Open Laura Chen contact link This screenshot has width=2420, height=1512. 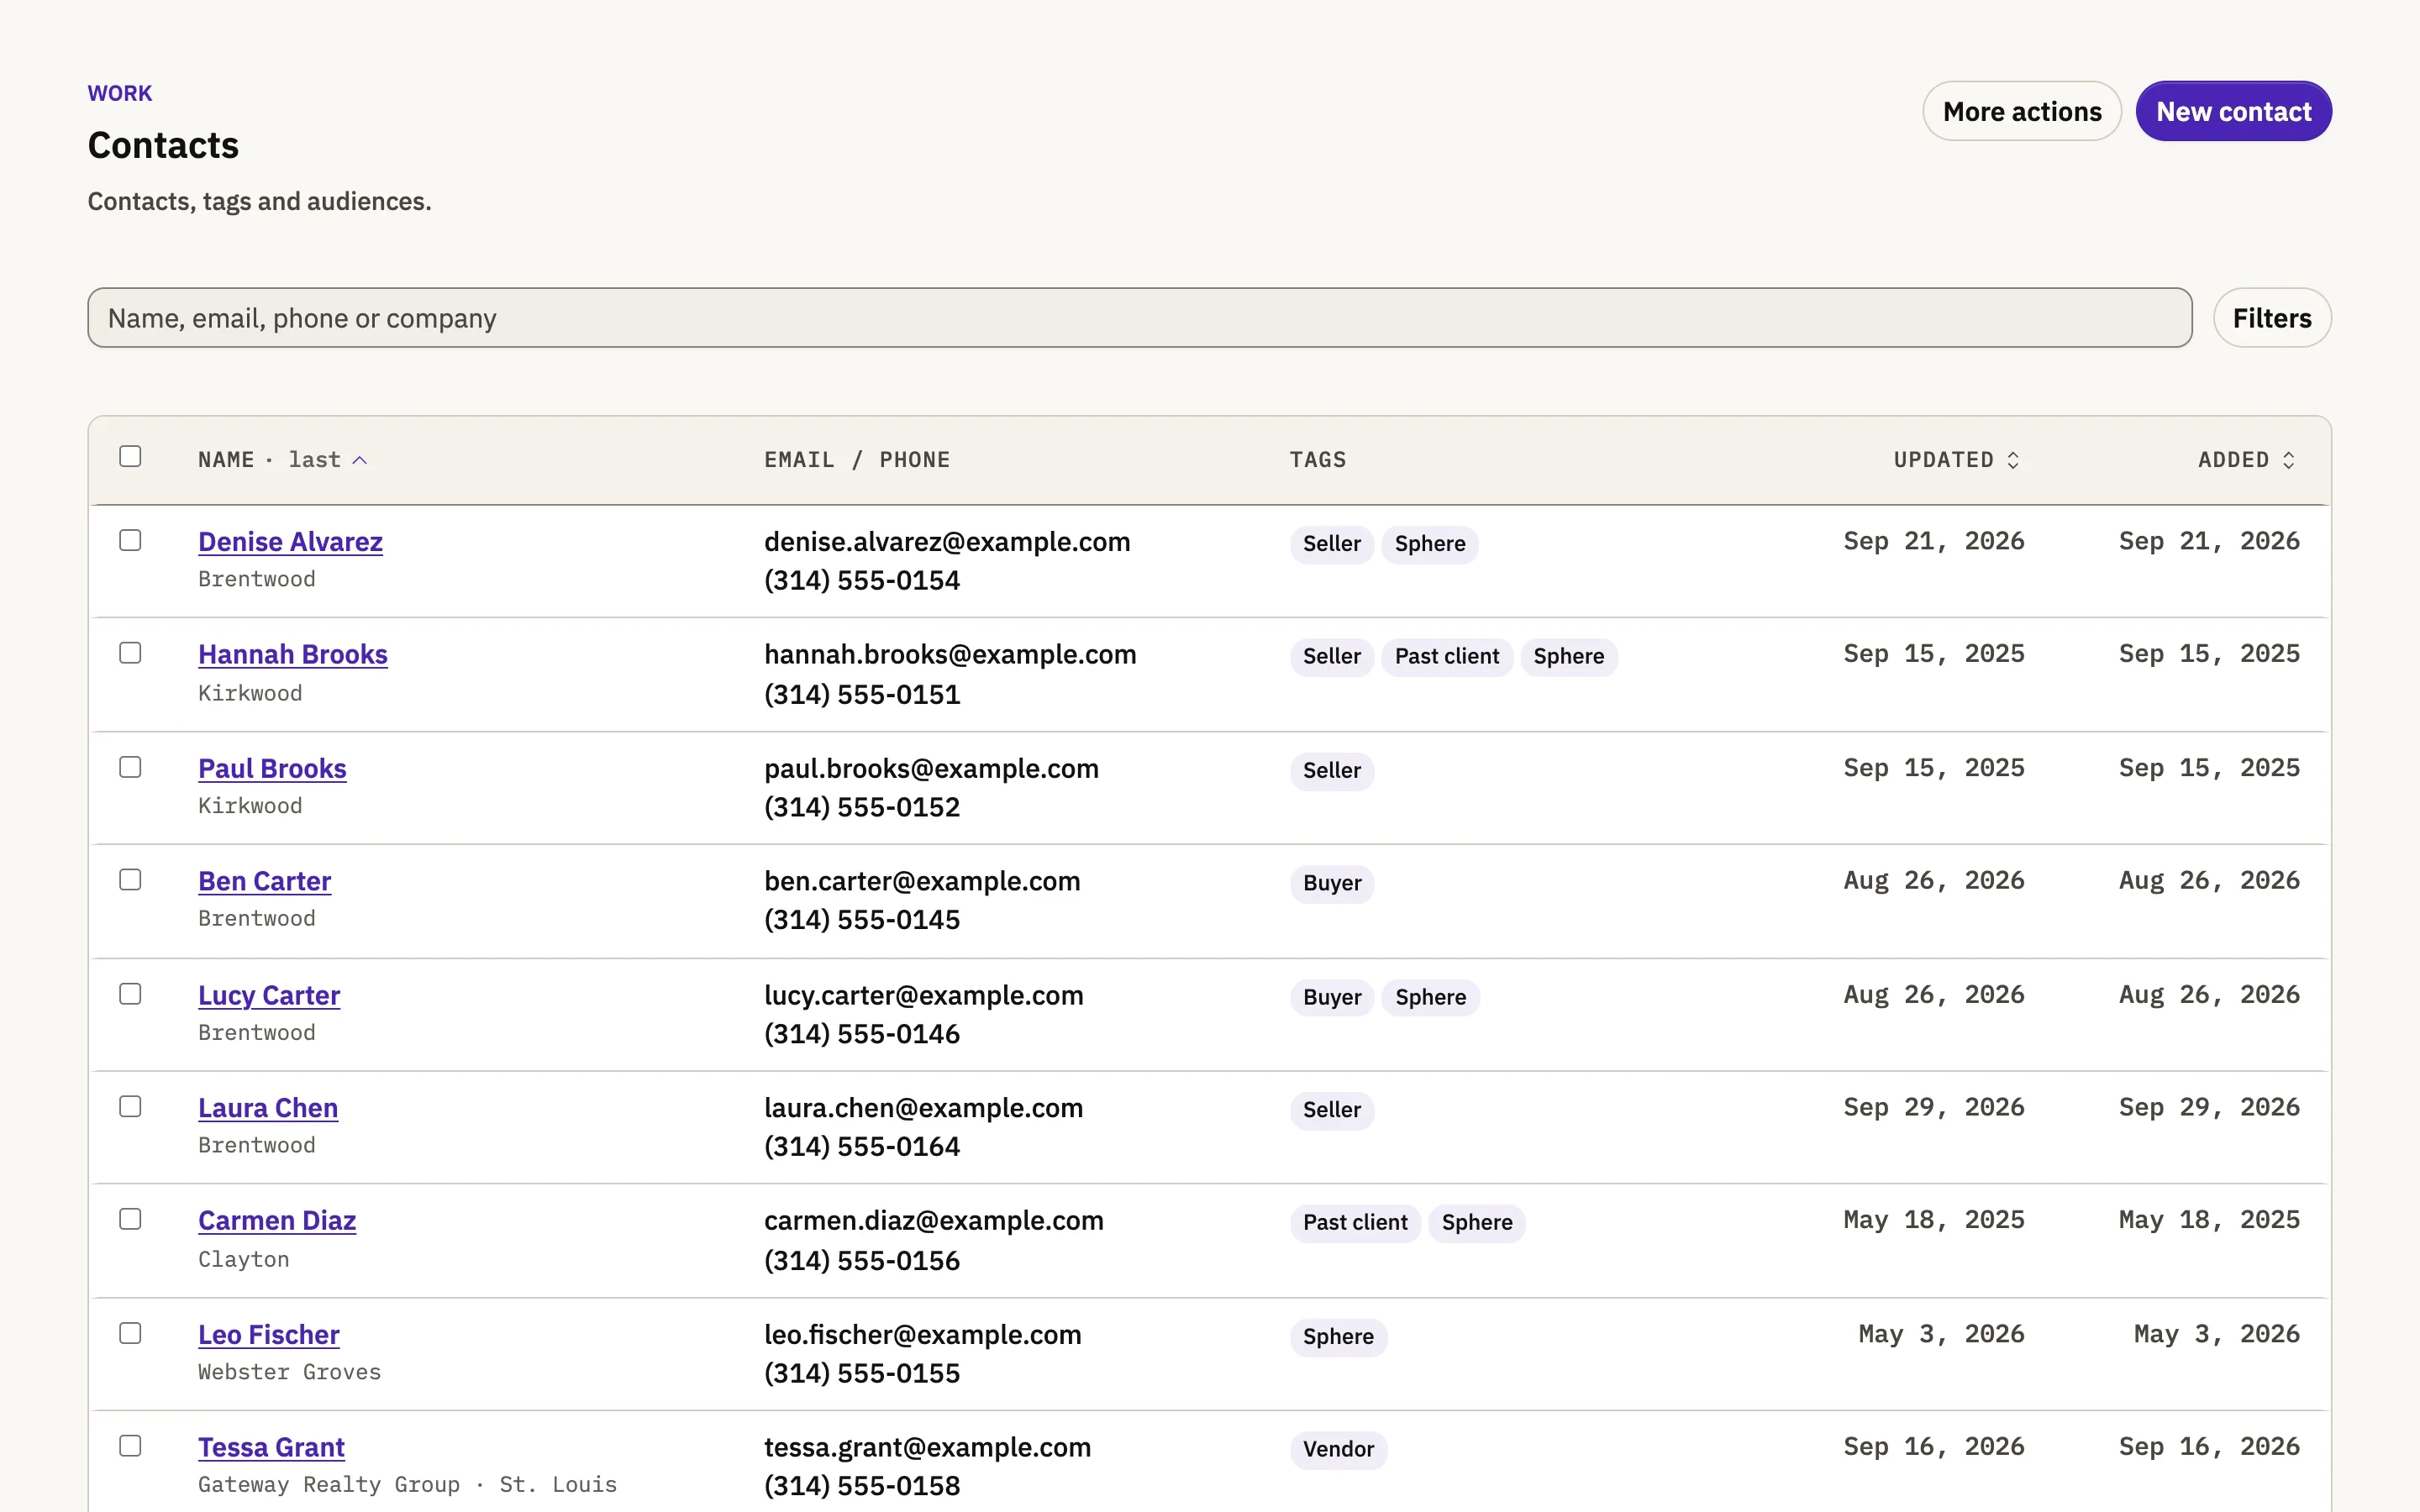[268, 1108]
